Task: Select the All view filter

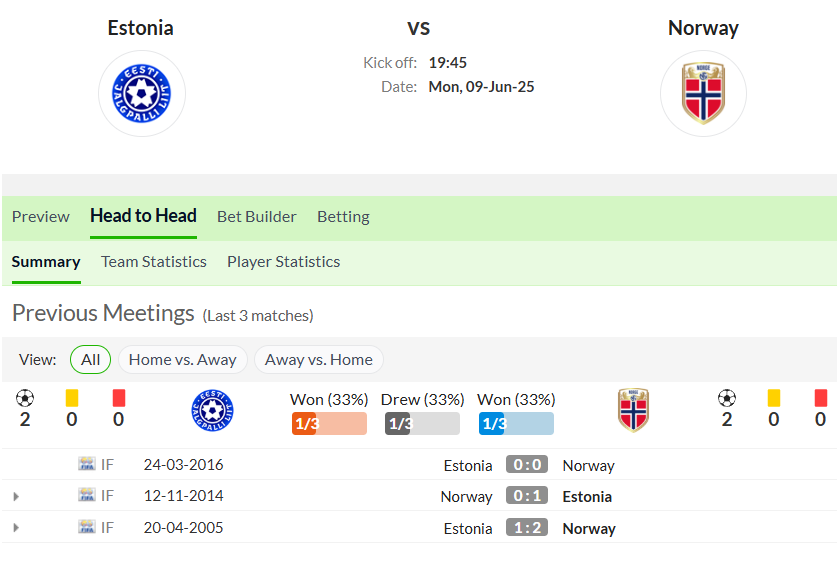Action: pos(90,359)
